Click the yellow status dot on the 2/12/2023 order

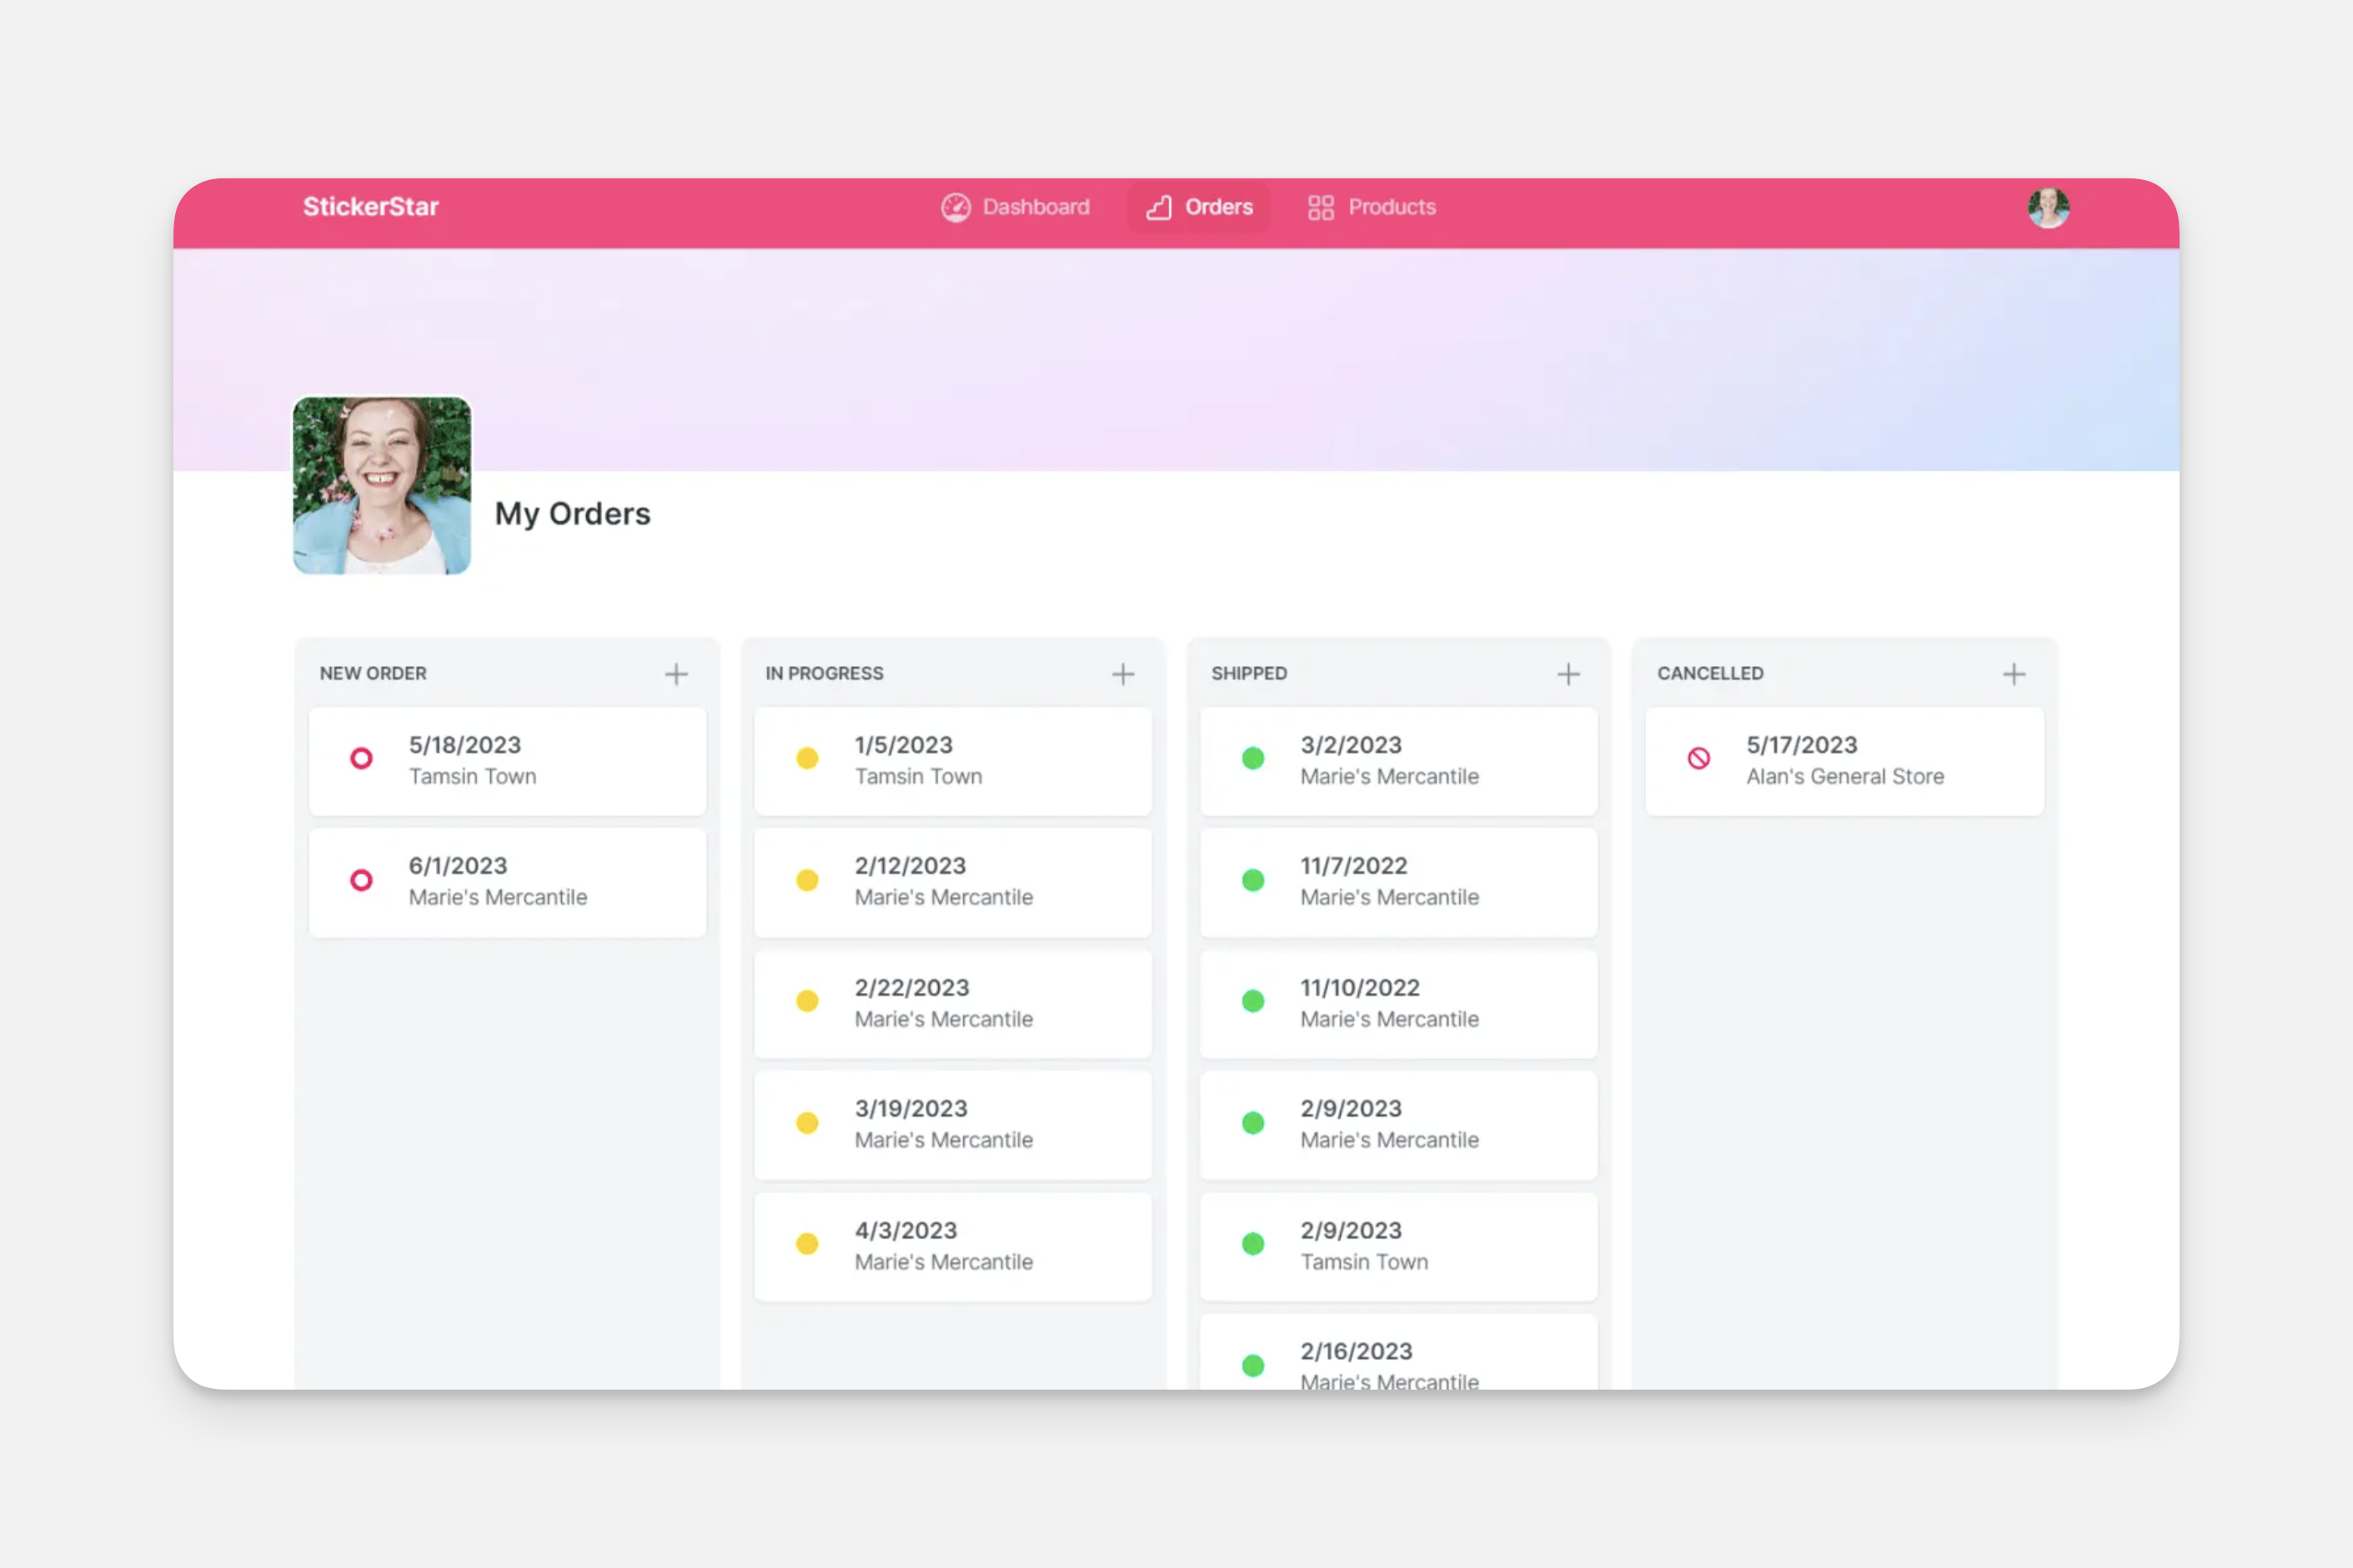click(x=807, y=880)
